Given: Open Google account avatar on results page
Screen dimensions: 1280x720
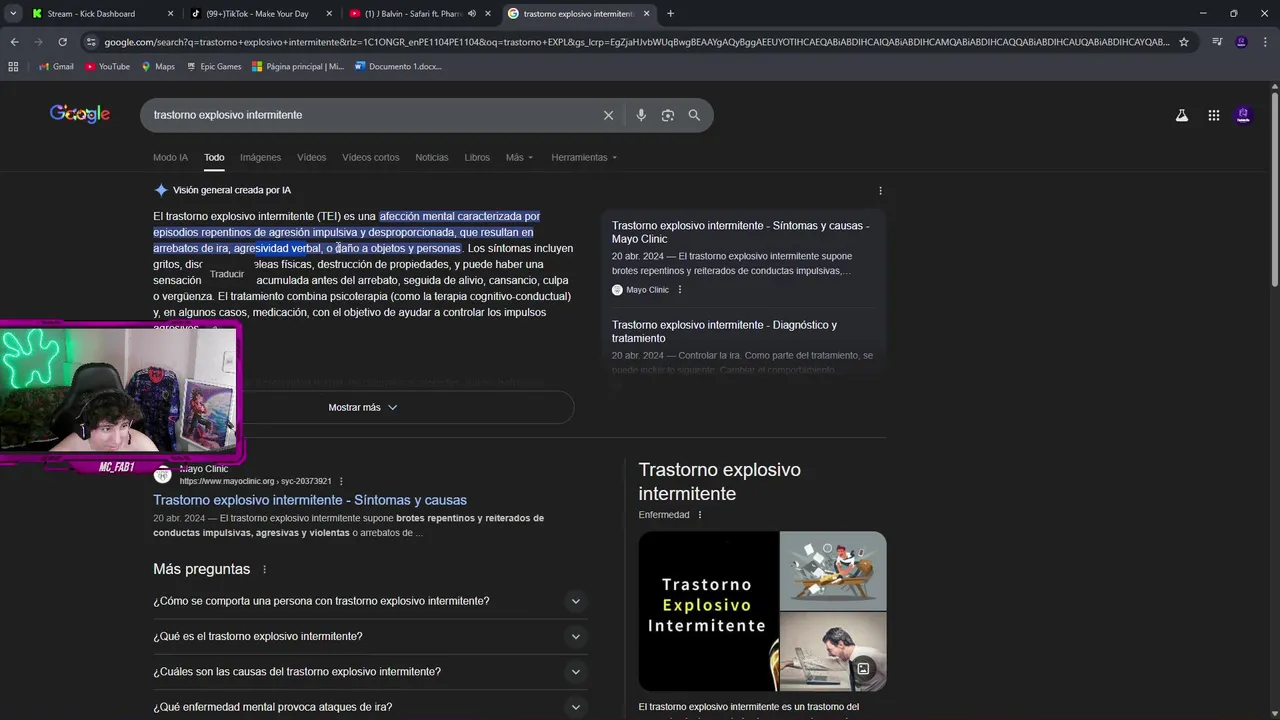Looking at the screenshot, I should click(x=1243, y=115).
